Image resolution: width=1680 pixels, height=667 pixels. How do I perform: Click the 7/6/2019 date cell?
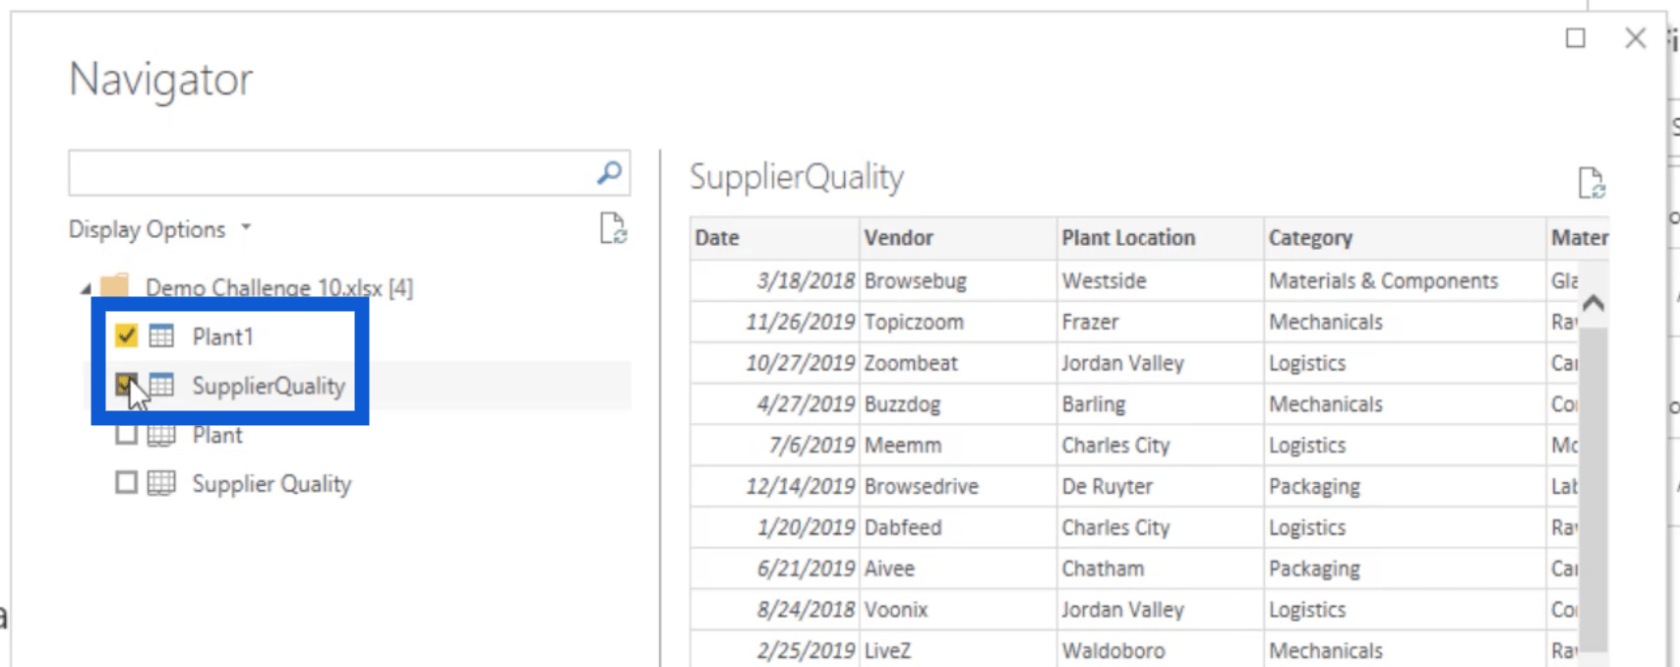click(x=774, y=445)
